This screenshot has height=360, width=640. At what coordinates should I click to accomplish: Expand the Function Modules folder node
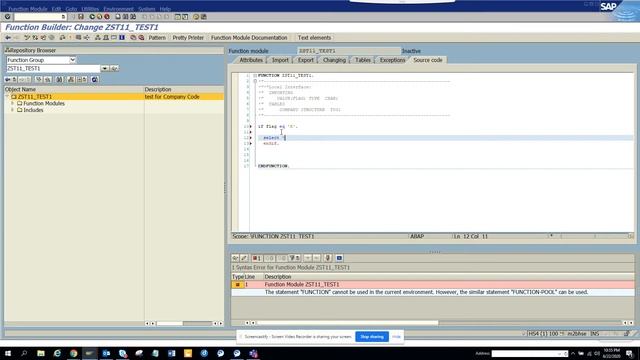tap(13, 103)
